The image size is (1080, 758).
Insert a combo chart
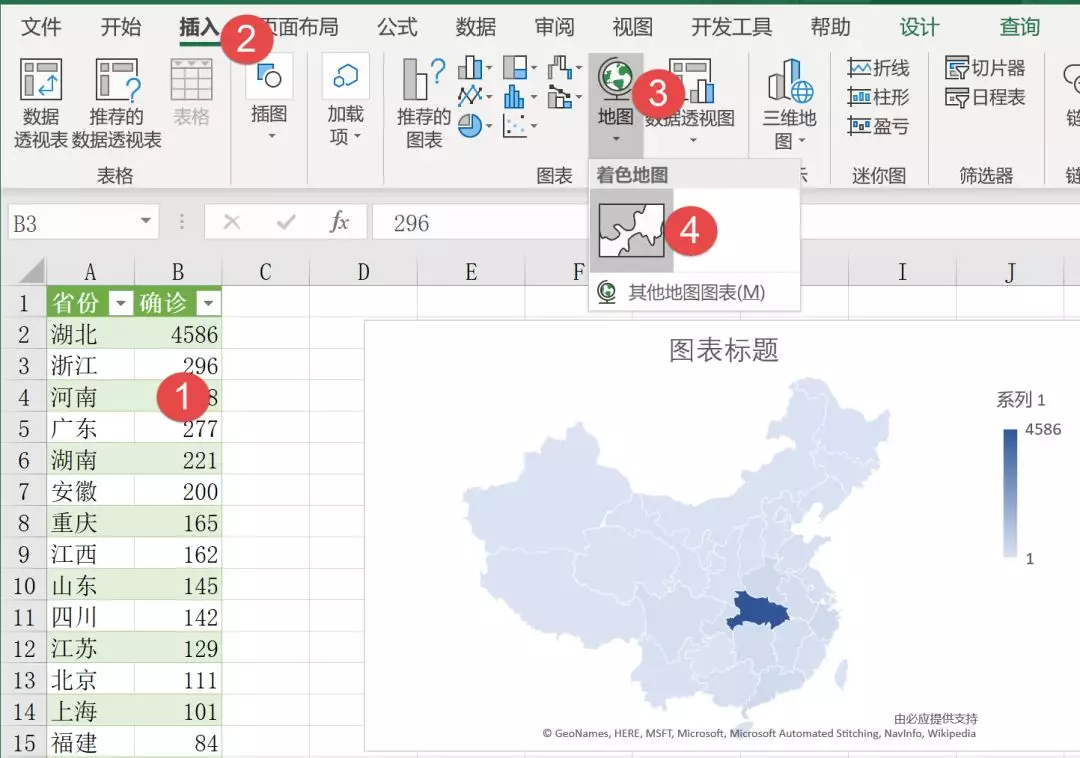point(560,96)
